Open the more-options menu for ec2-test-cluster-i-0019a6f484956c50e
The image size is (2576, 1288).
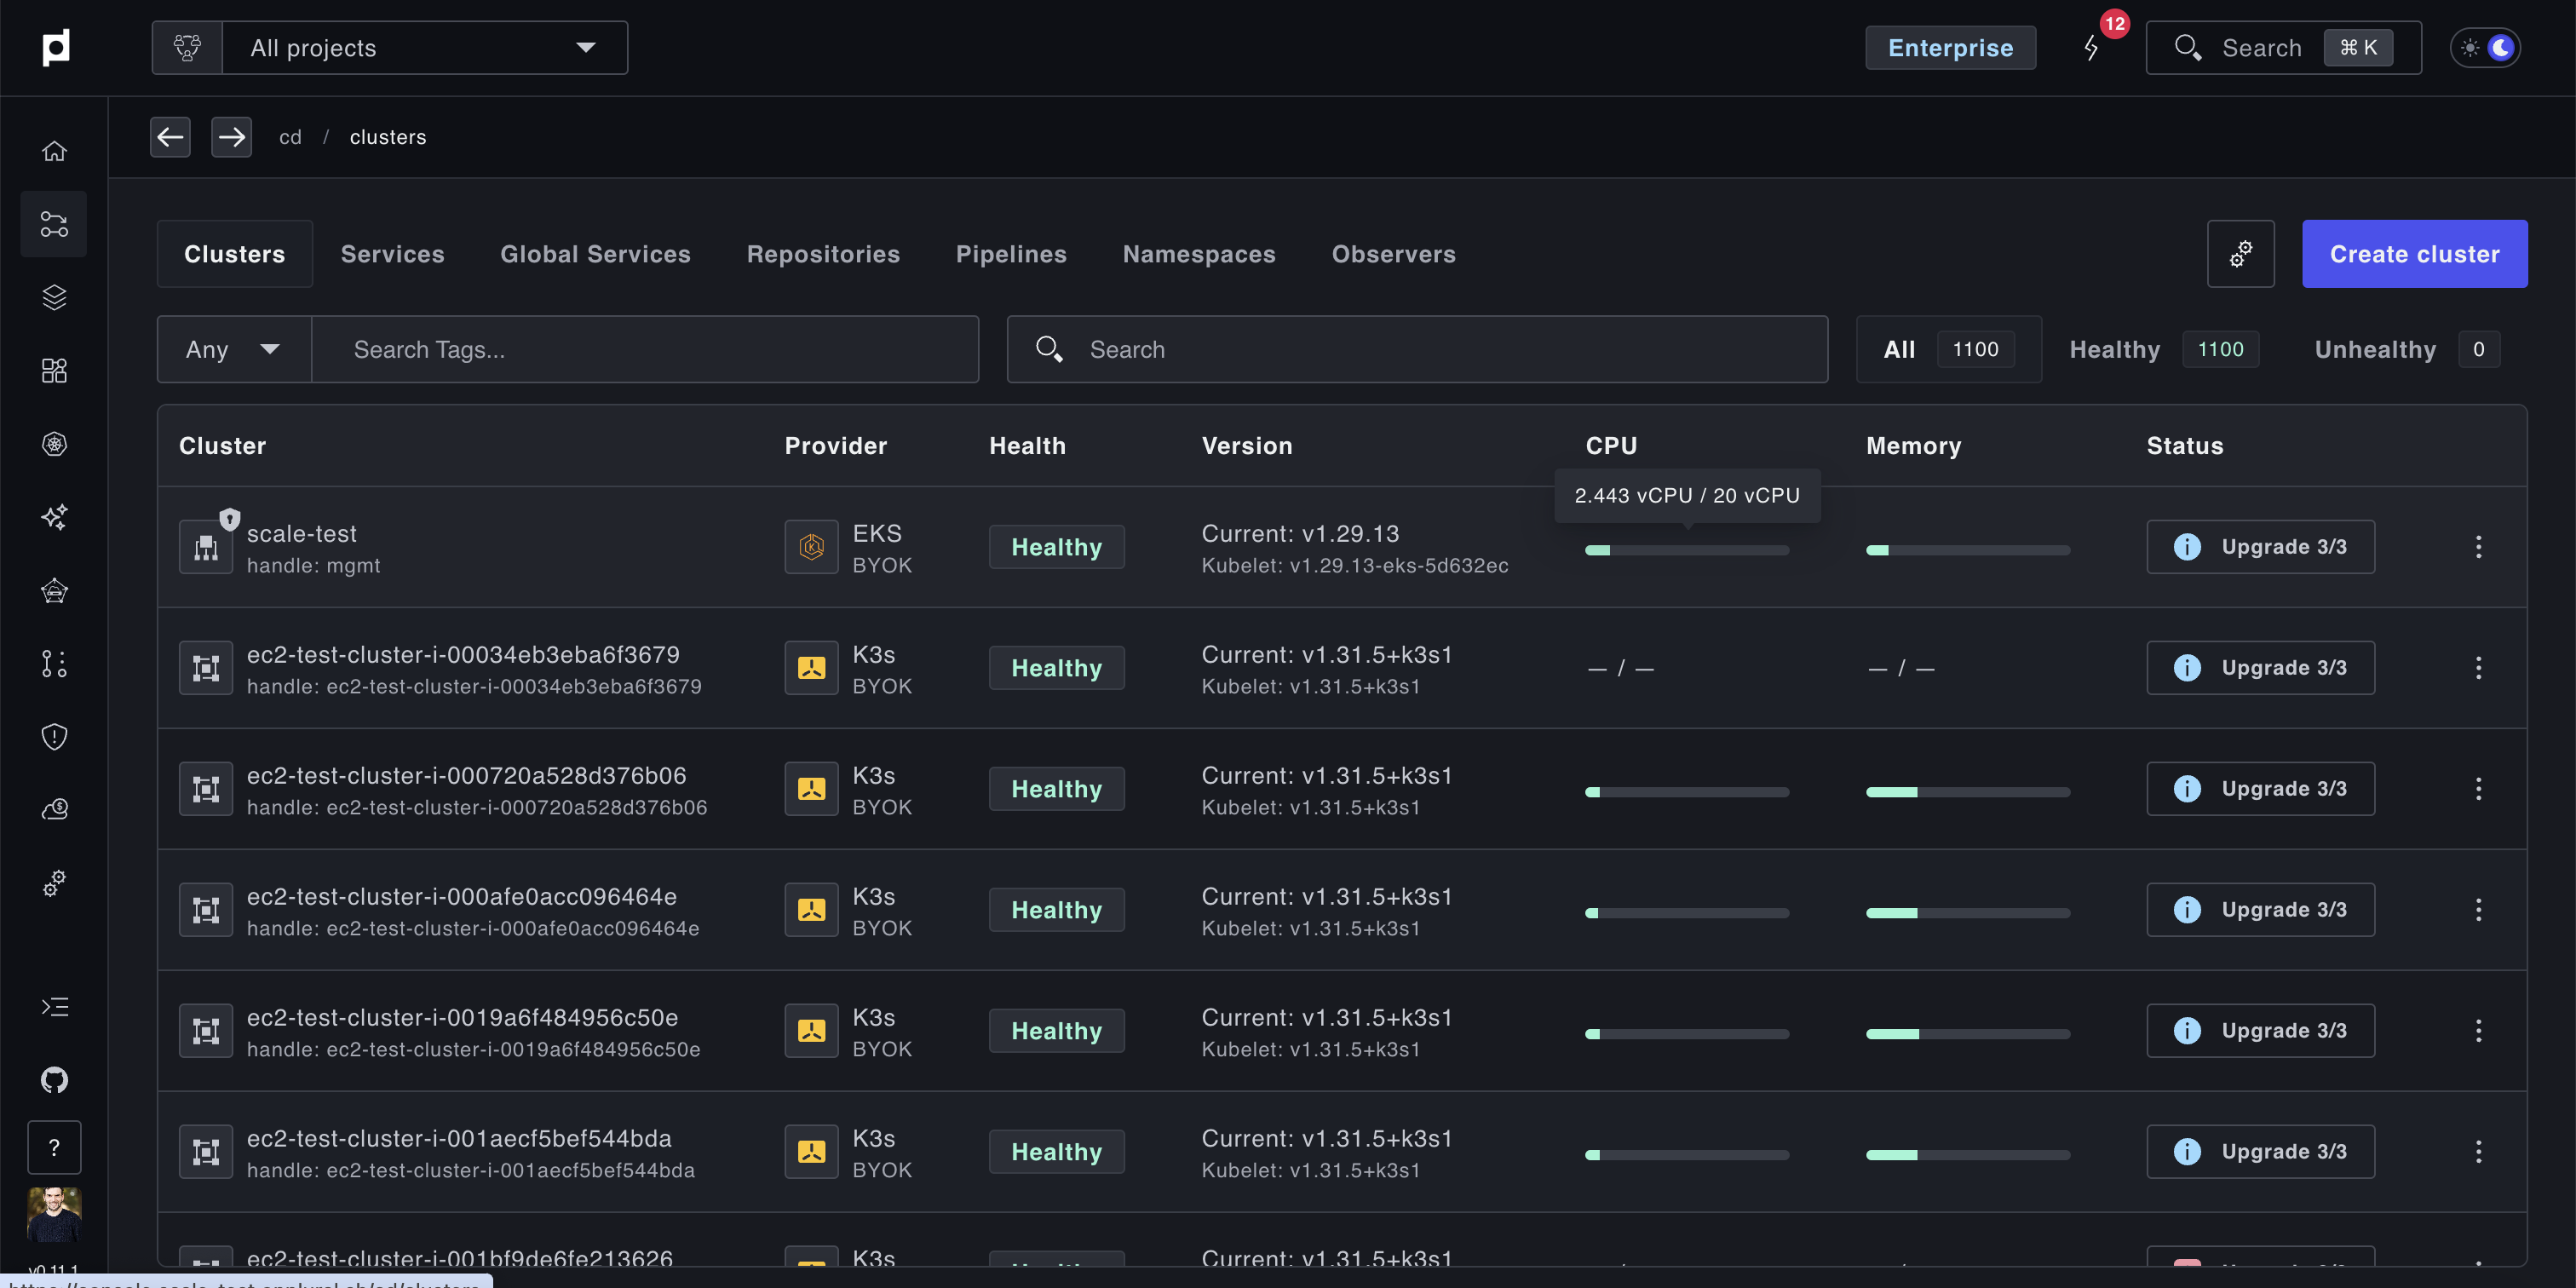(x=2478, y=1031)
